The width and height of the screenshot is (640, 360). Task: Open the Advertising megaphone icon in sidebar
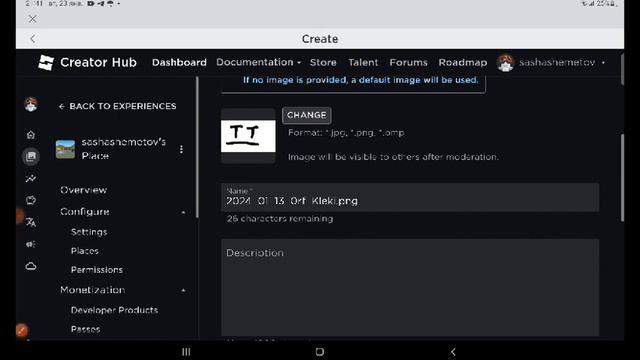click(31, 244)
